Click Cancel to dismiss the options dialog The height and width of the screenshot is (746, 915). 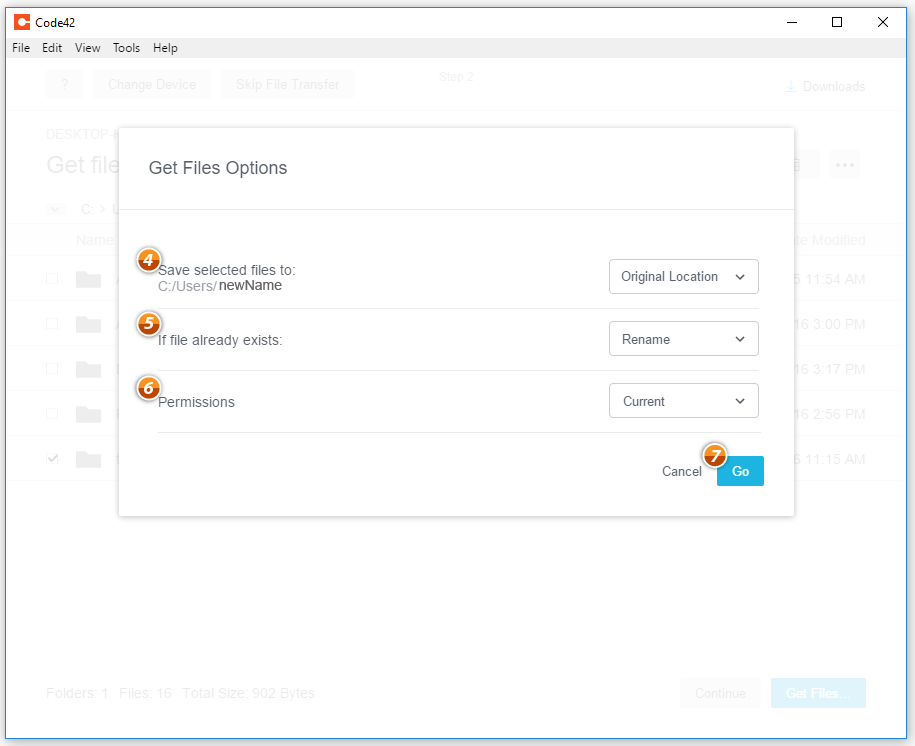pos(681,471)
